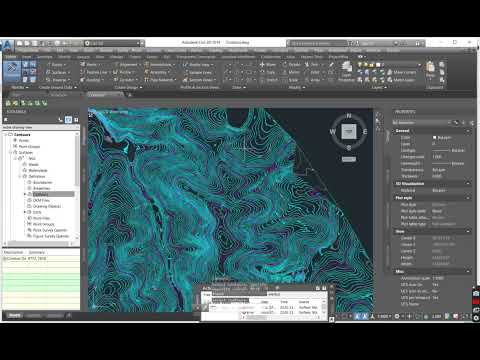Select the Intersections tool

click(x=159, y=64)
